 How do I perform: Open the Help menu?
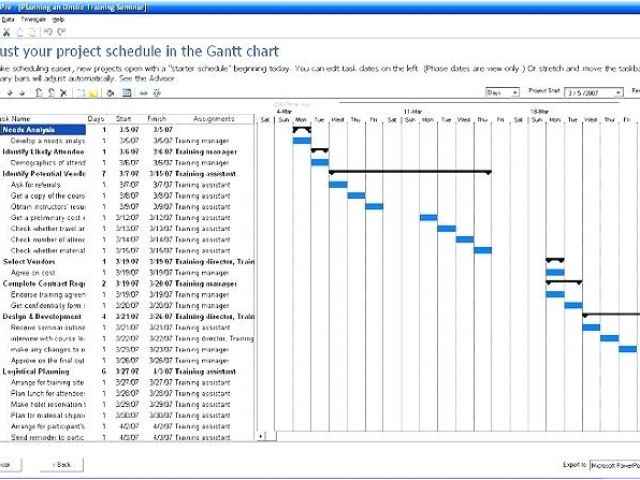point(58,19)
